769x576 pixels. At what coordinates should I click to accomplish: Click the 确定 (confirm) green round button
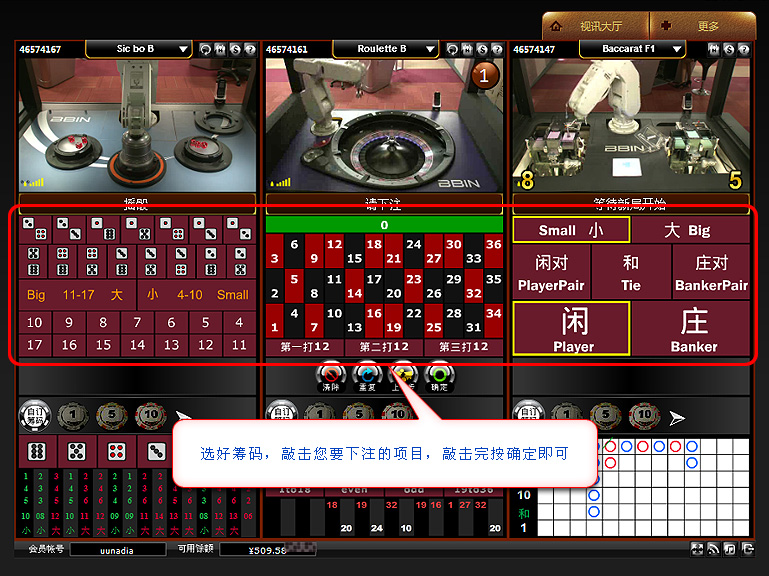[x=438, y=376]
